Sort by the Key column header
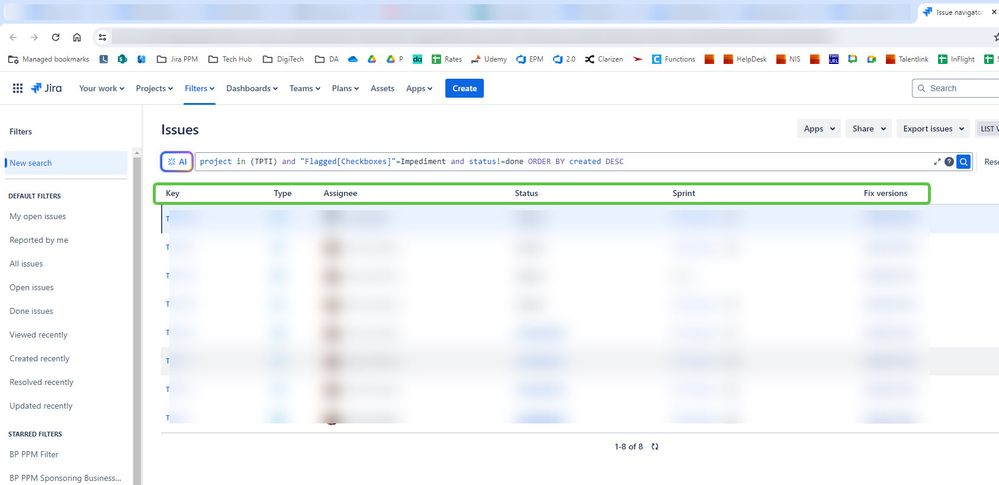Image resolution: width=999 pixels, height=485 pixels. click(x=173, y=193)
